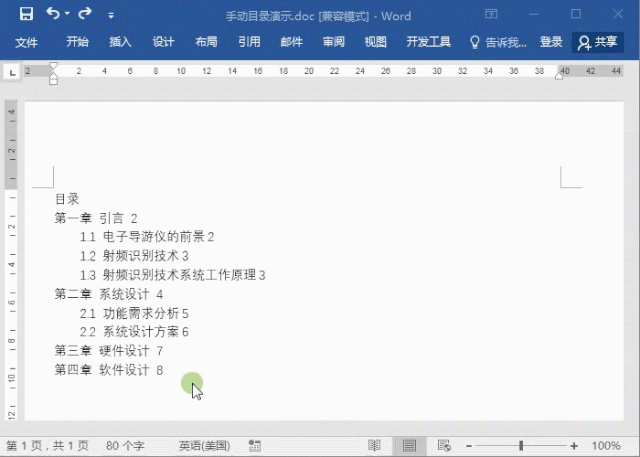Click the 共享 share button
This screenshot has height=457, width=640.
coord(598,42)
